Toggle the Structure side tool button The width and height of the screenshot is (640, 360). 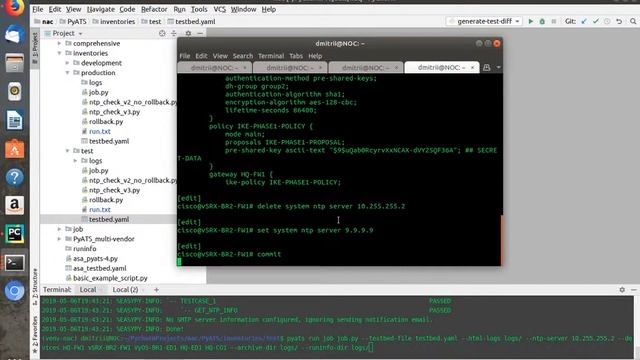[x=35, y=286]
